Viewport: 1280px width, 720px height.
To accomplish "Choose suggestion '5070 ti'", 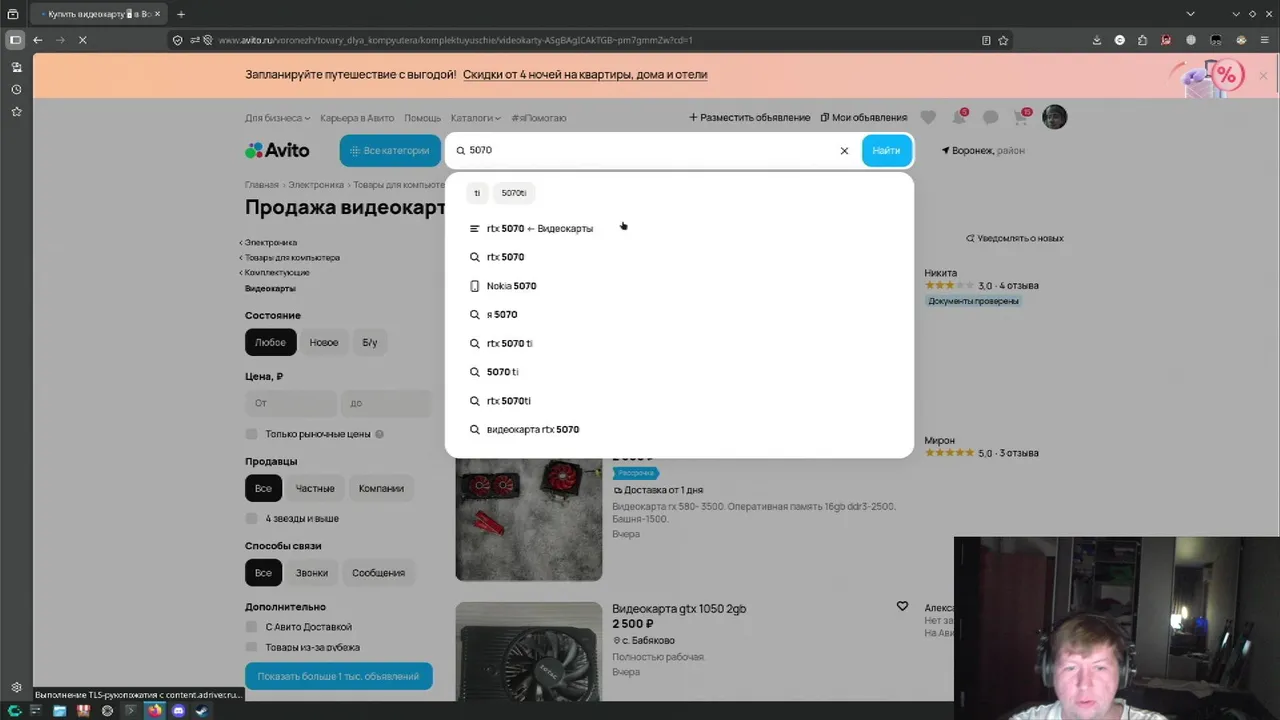I will [679, 372].
